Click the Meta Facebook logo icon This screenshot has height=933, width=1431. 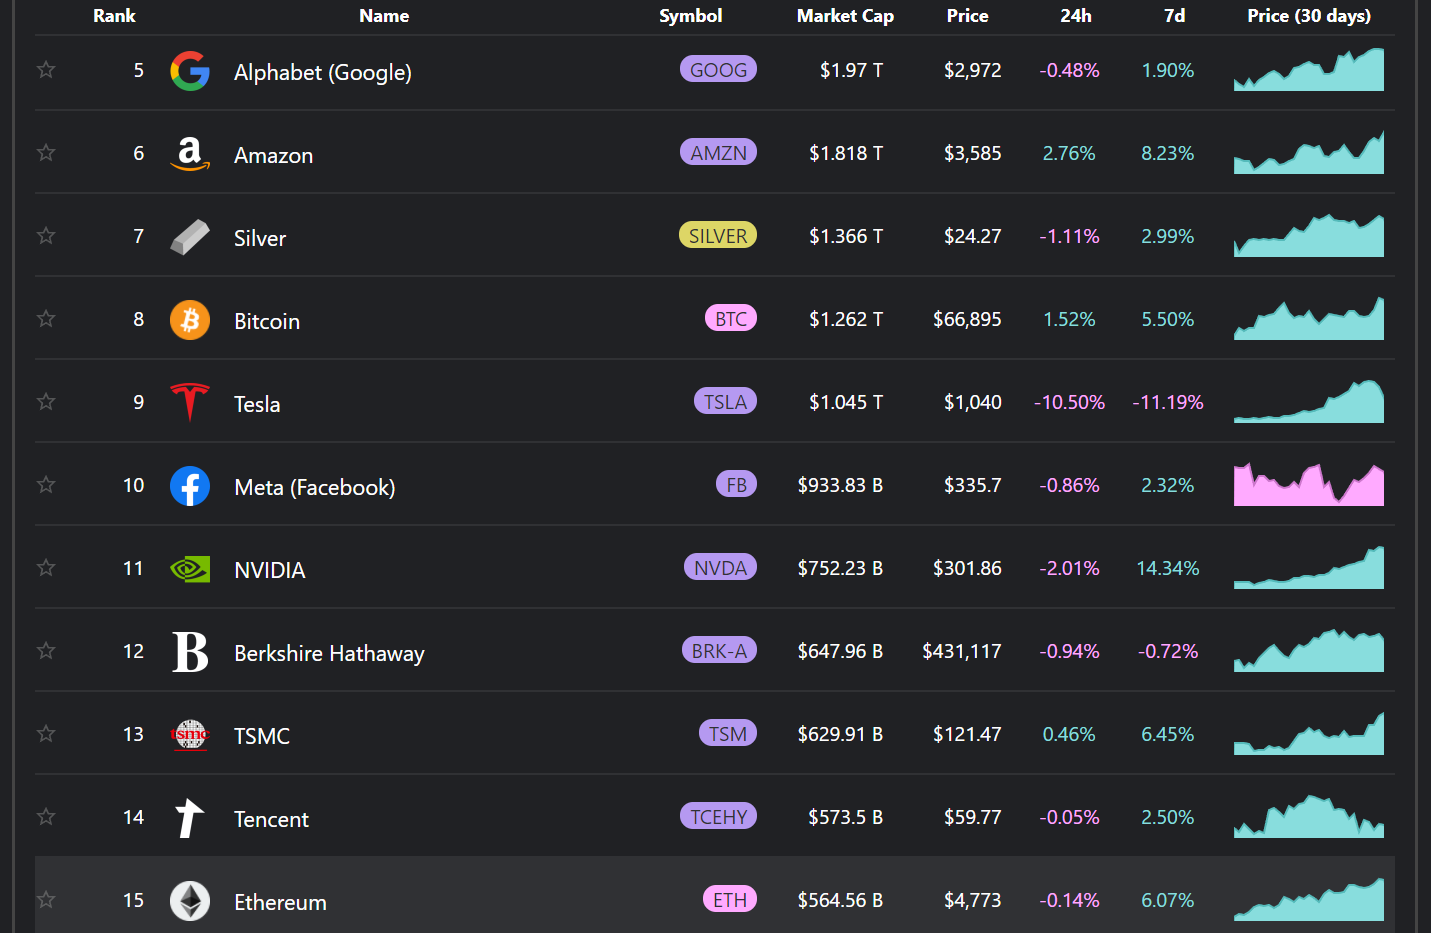tap(189, 486)
